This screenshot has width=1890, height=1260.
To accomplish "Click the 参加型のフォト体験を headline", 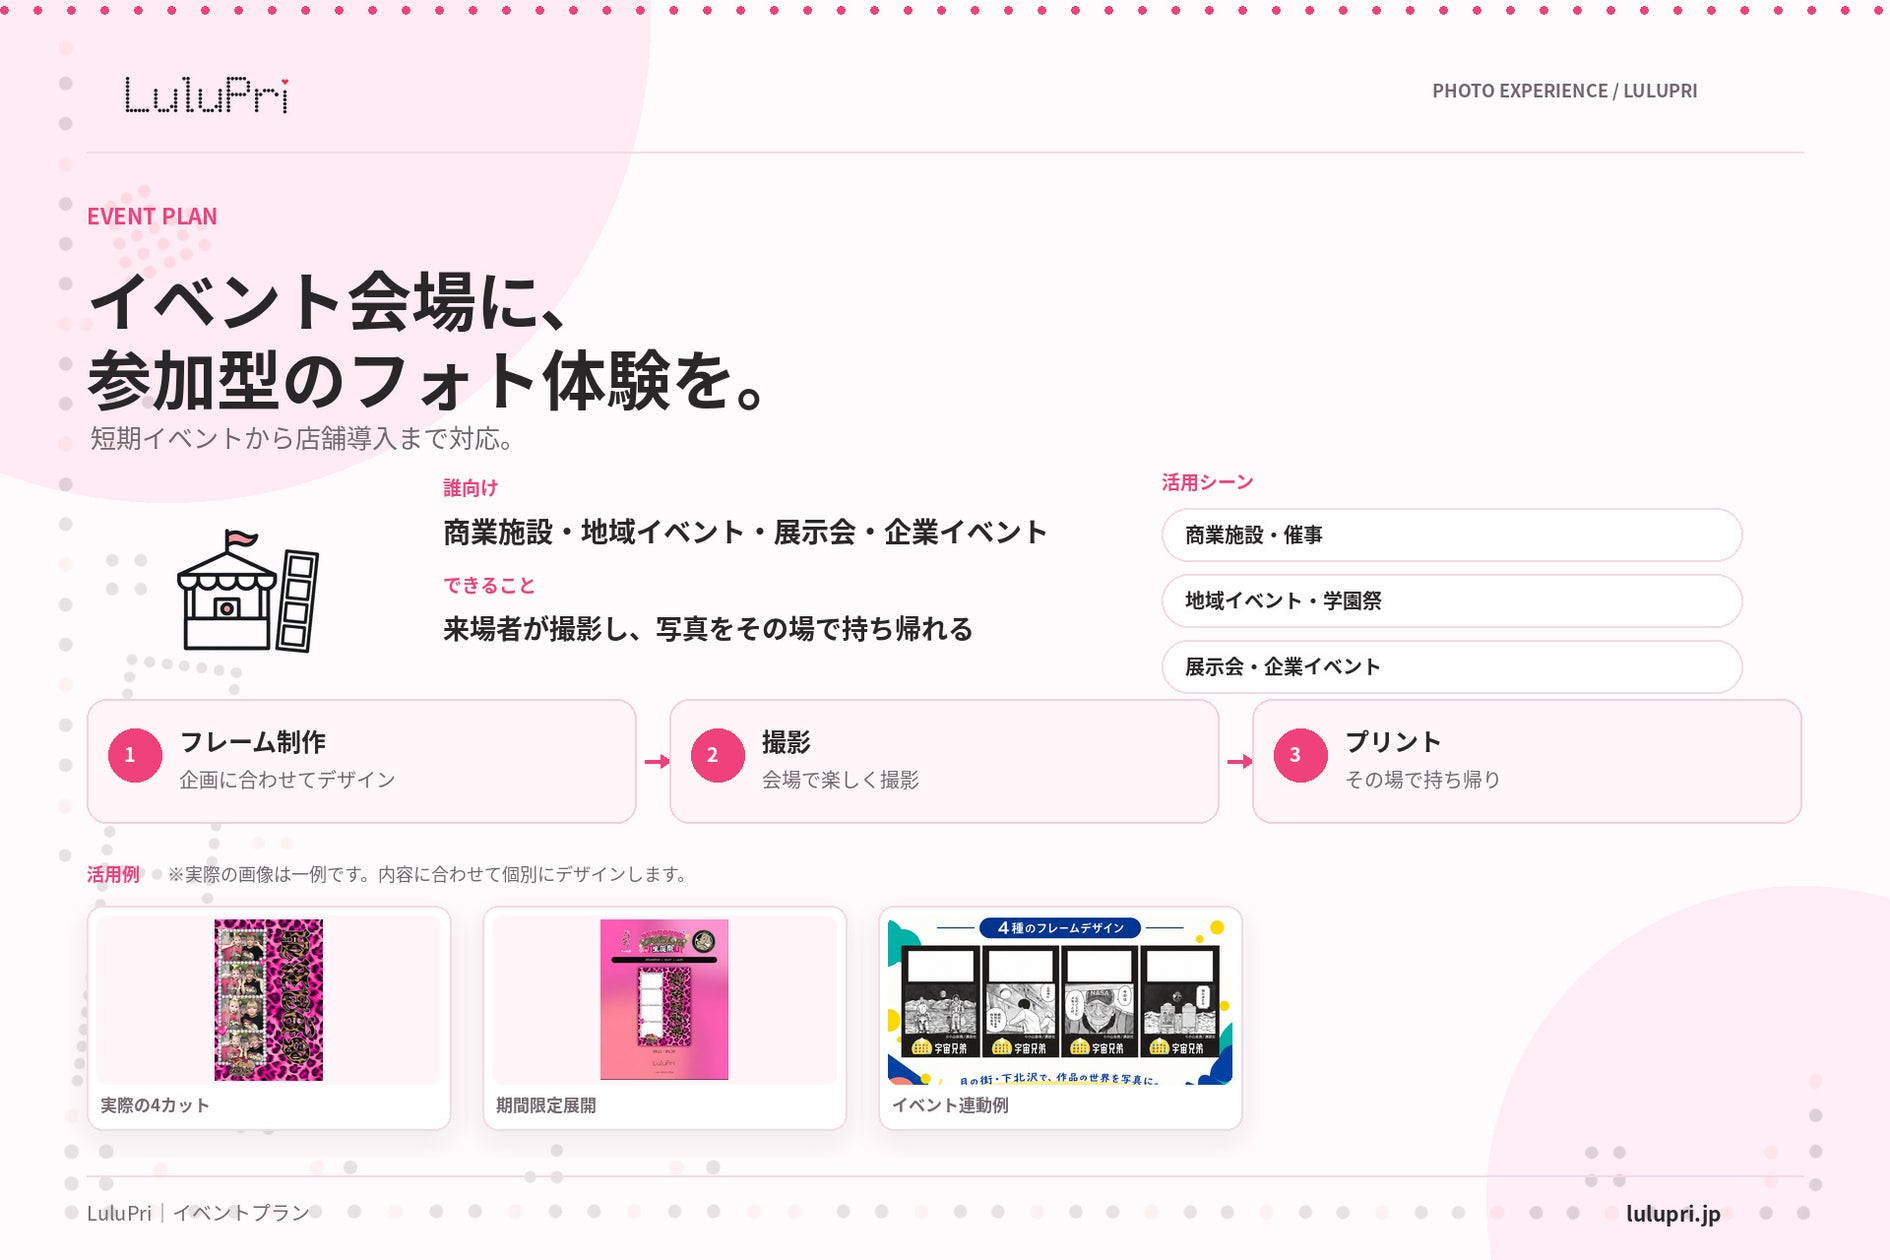I will 428,380.
